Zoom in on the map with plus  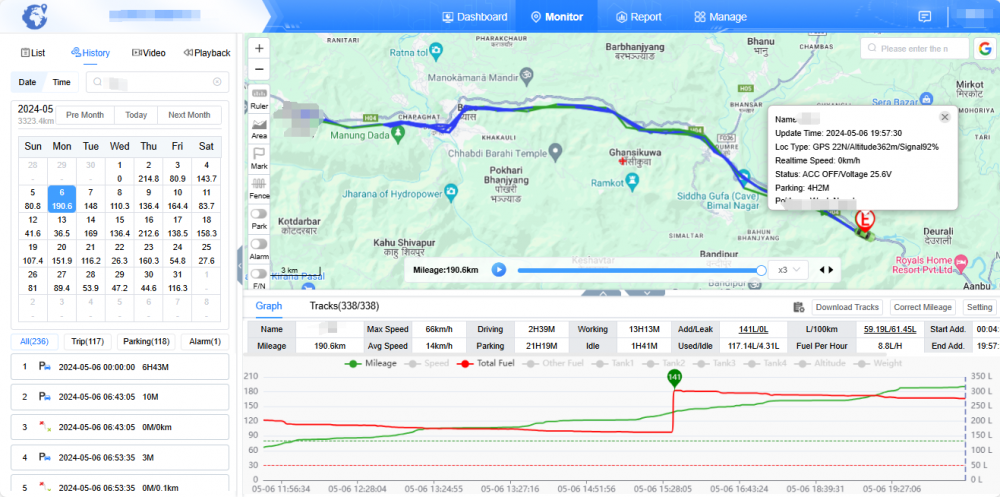(260, 48)
